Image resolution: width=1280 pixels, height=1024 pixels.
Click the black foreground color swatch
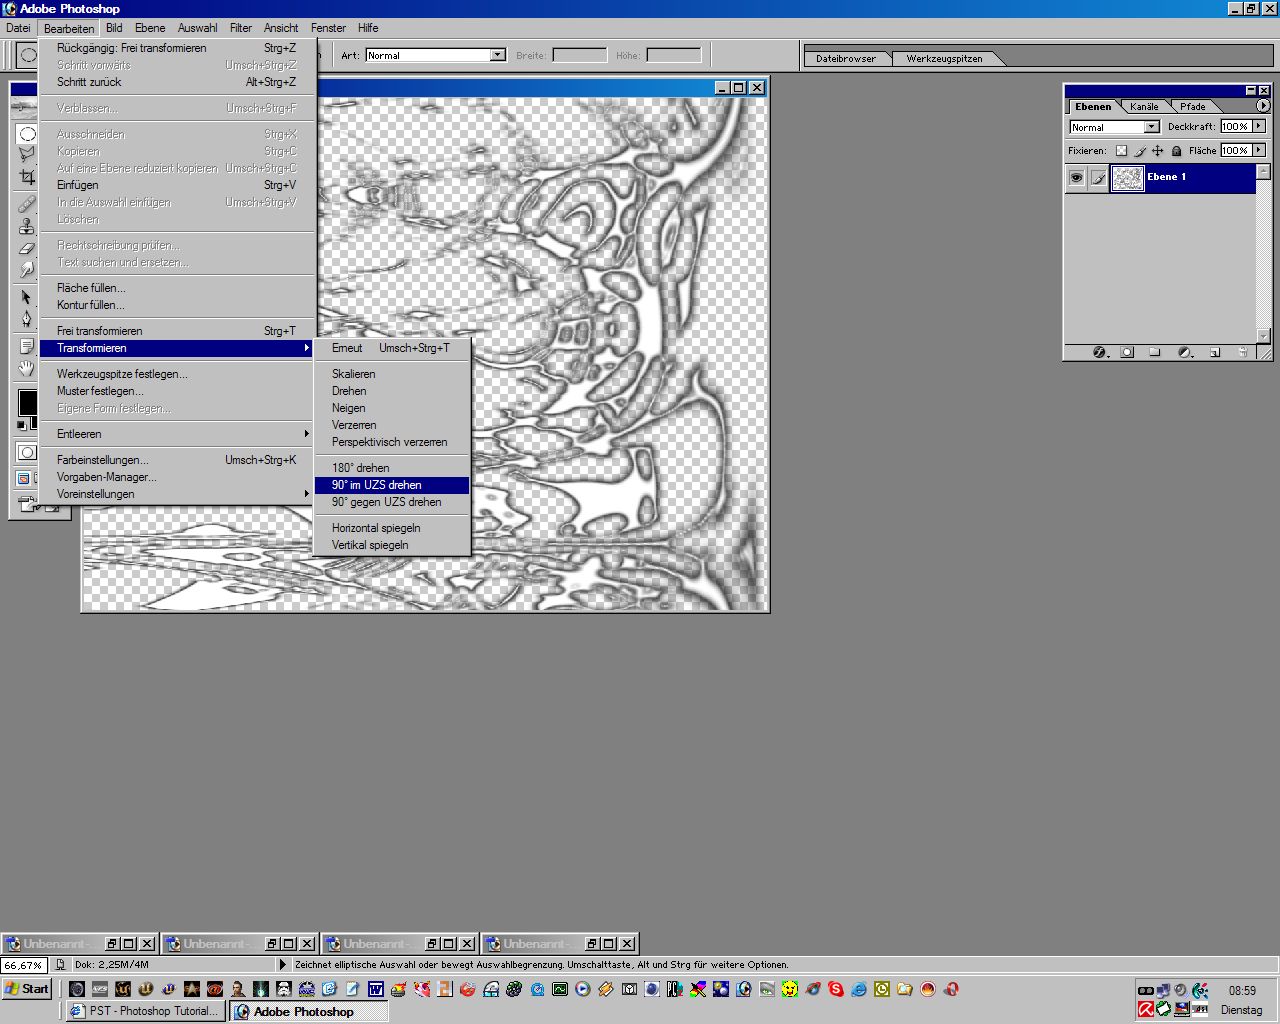click(x=27, y=402)
